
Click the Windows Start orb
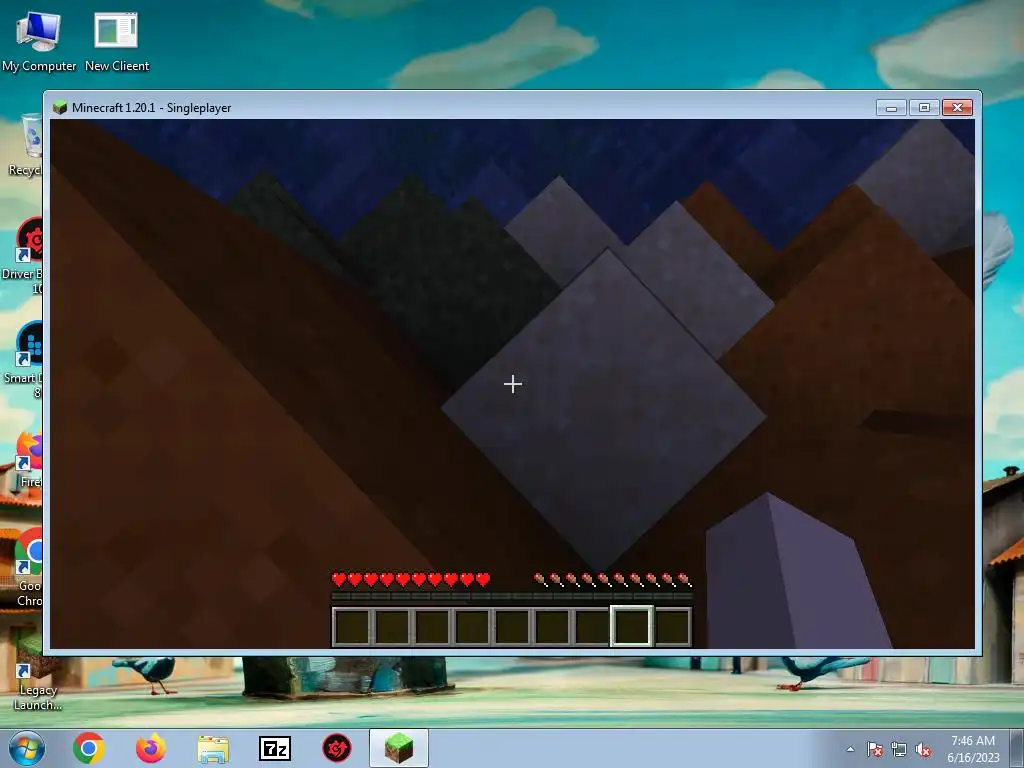(x=27, y=748)
